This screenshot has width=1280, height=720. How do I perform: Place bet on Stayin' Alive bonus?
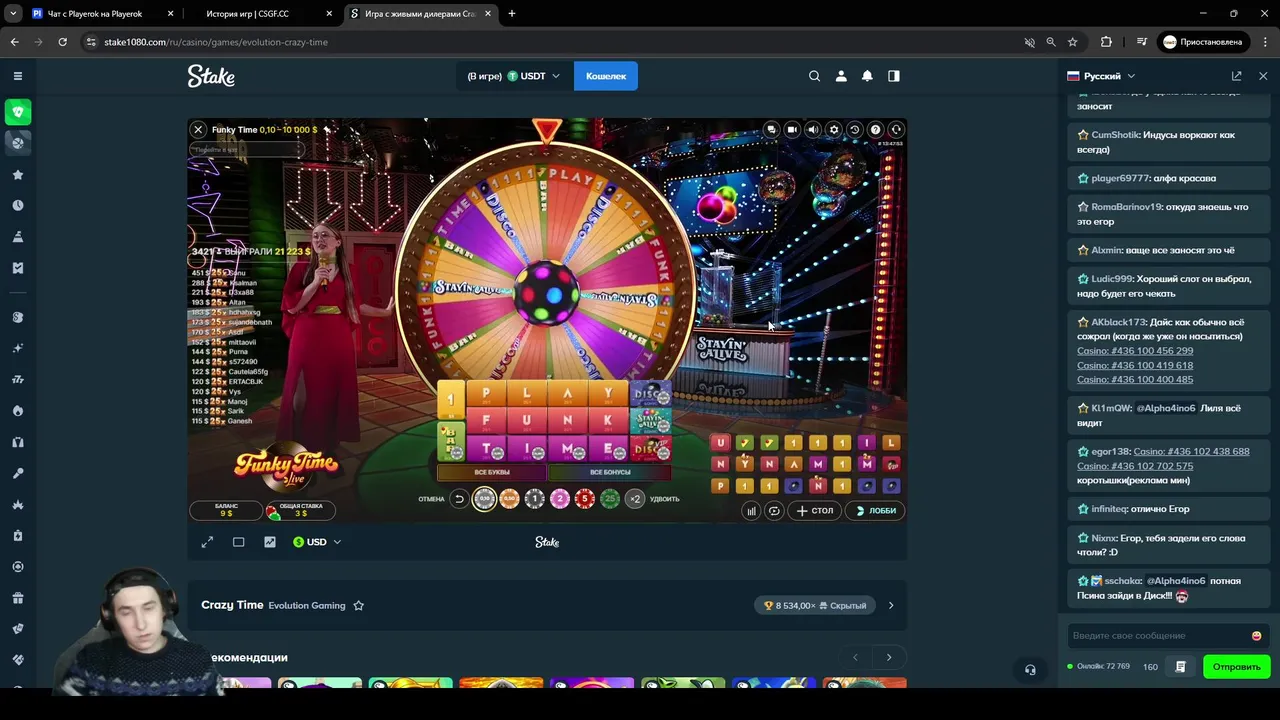pos(651,421)
